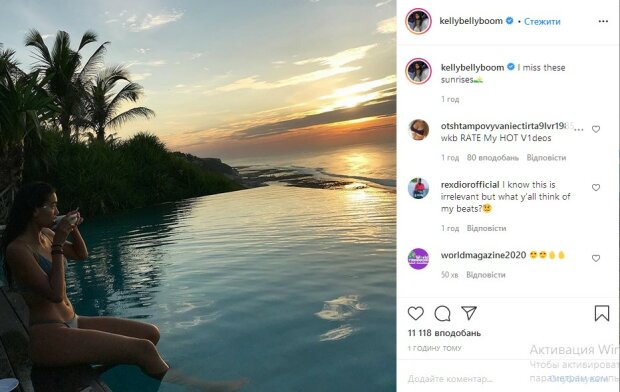The width and height of the screenshot is (620, 392).
Task: Share the post via paper plane icon
Action: [469, 313]
